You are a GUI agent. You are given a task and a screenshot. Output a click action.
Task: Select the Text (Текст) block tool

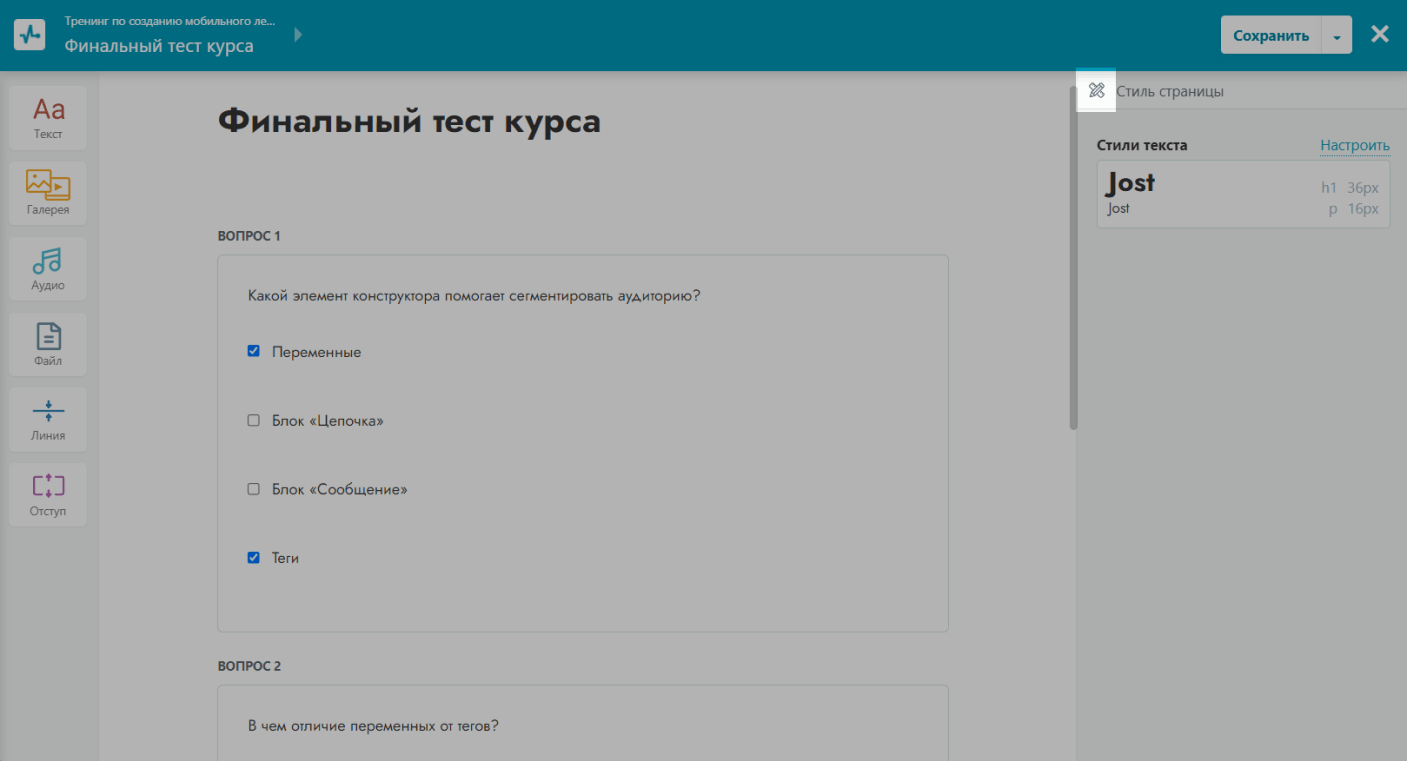click(48, 117)
